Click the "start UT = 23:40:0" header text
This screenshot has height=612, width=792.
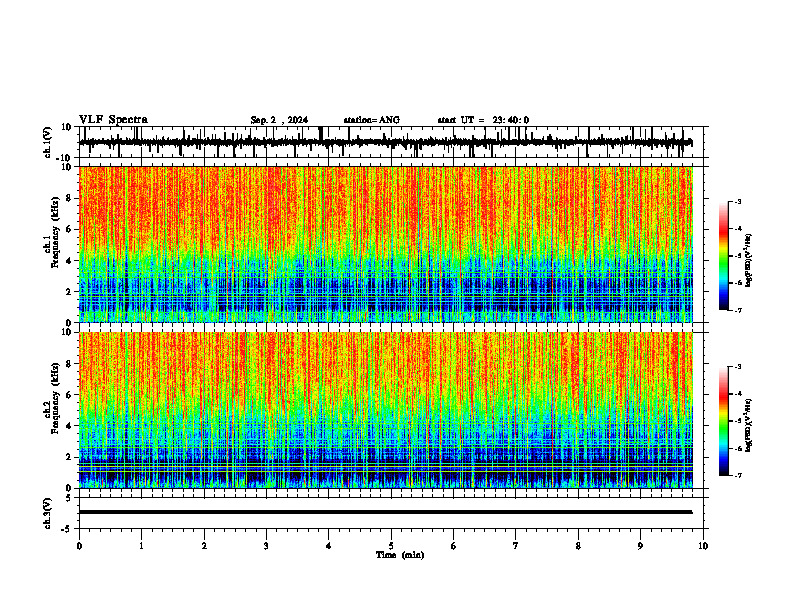point(483,120)
